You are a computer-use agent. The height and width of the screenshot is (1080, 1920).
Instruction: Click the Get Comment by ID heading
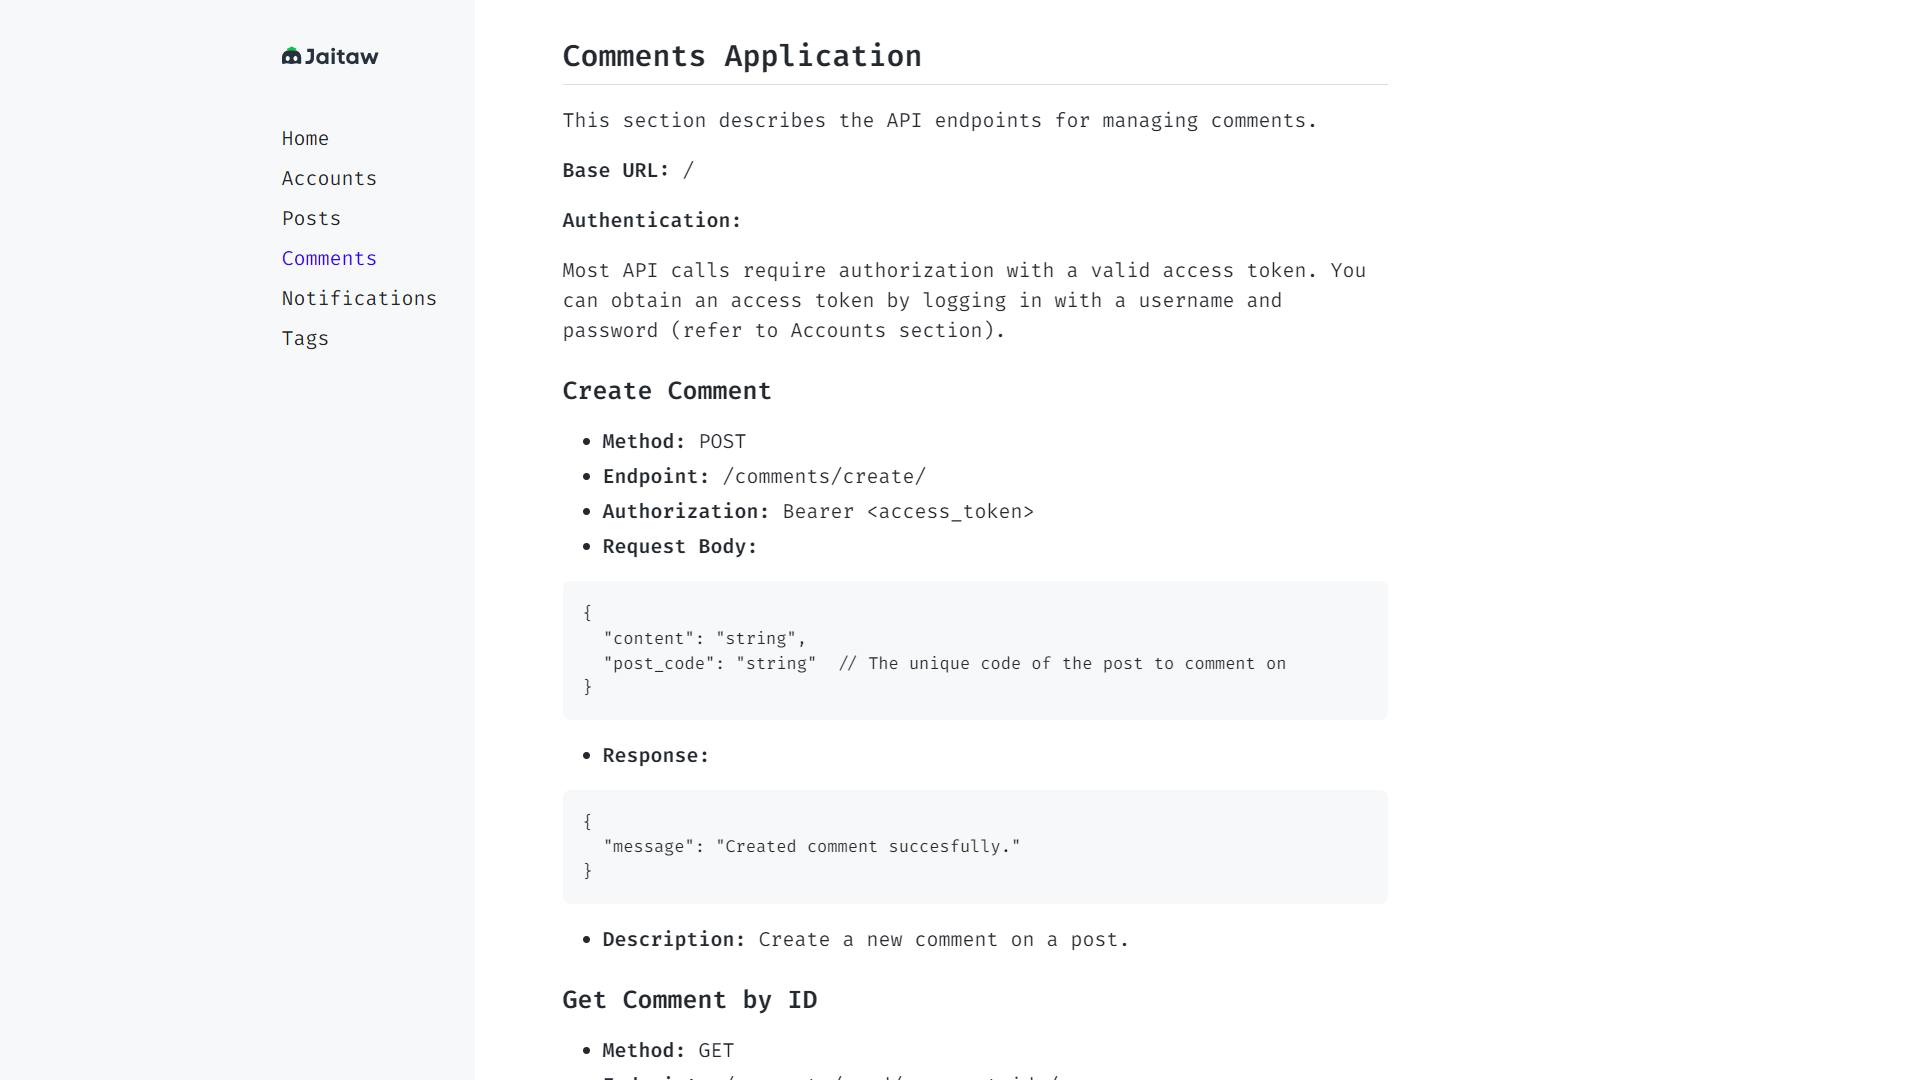[689, 1000]
